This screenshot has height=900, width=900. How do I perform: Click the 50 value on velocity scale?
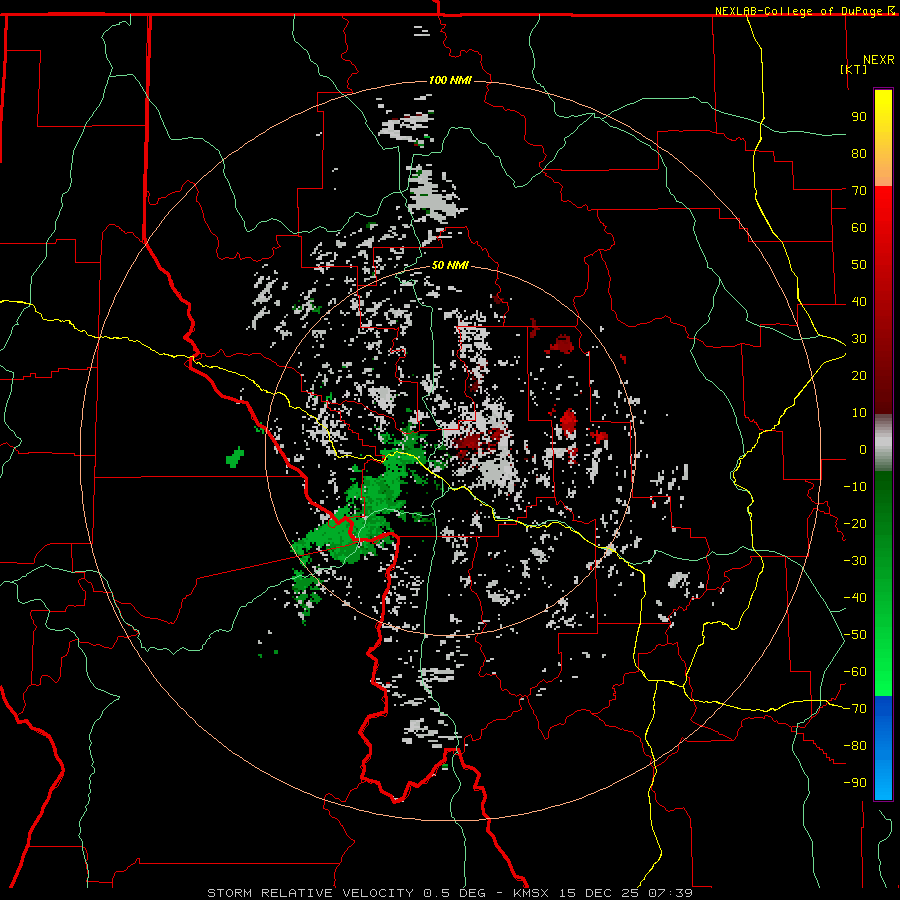[859, 265]
